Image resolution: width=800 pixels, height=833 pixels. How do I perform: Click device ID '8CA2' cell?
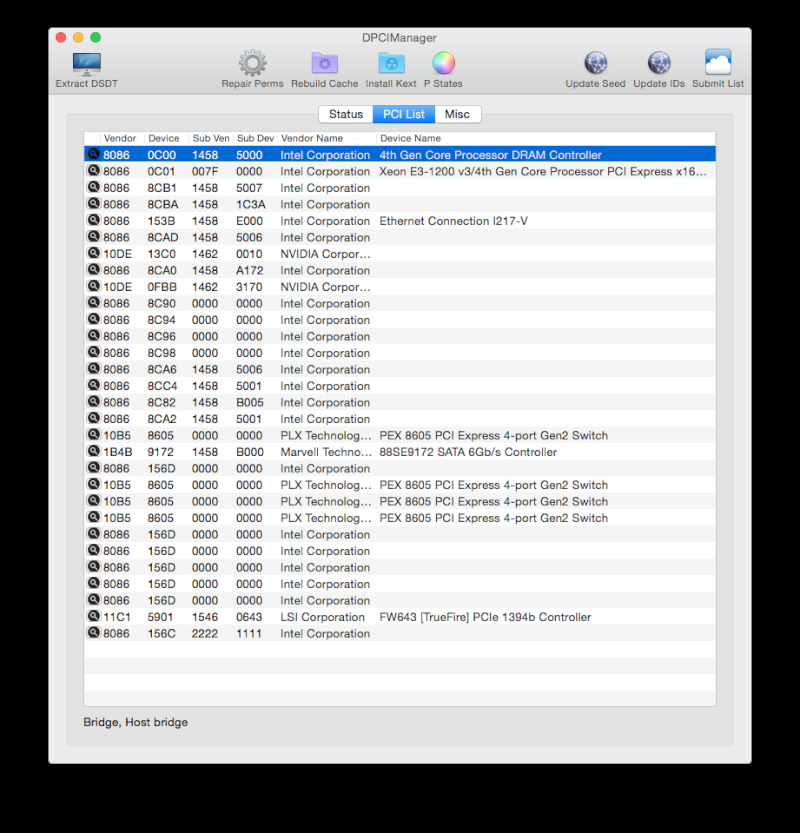tap(162, 419)
